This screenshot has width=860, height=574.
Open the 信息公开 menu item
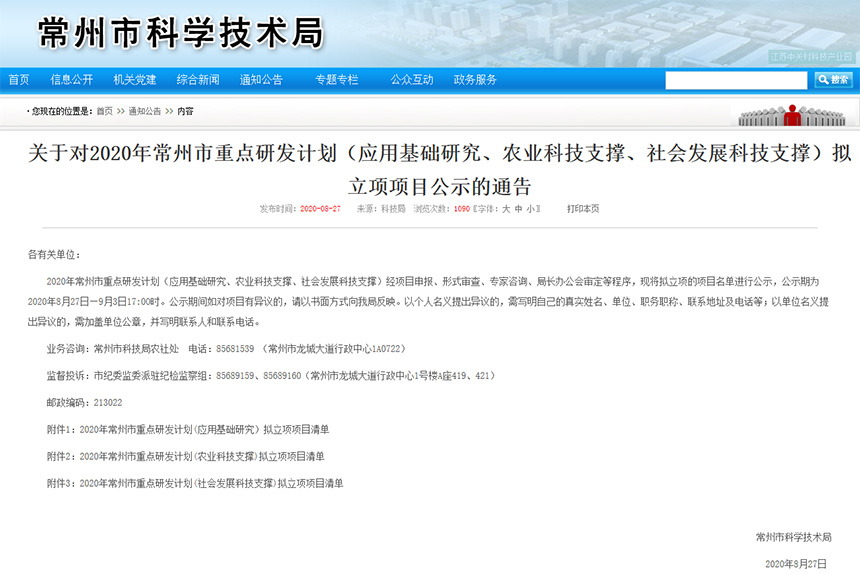tap(71, 80)
